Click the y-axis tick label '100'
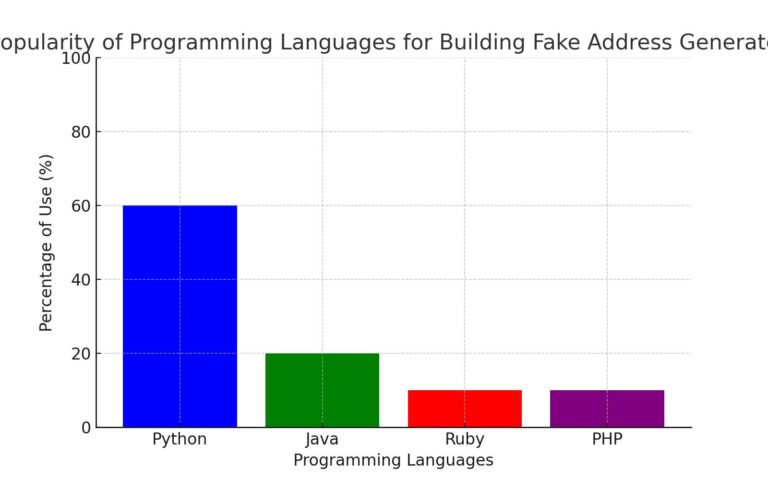Image resolution: width=768 pixels, height=480 pixels. click(76, 58)
